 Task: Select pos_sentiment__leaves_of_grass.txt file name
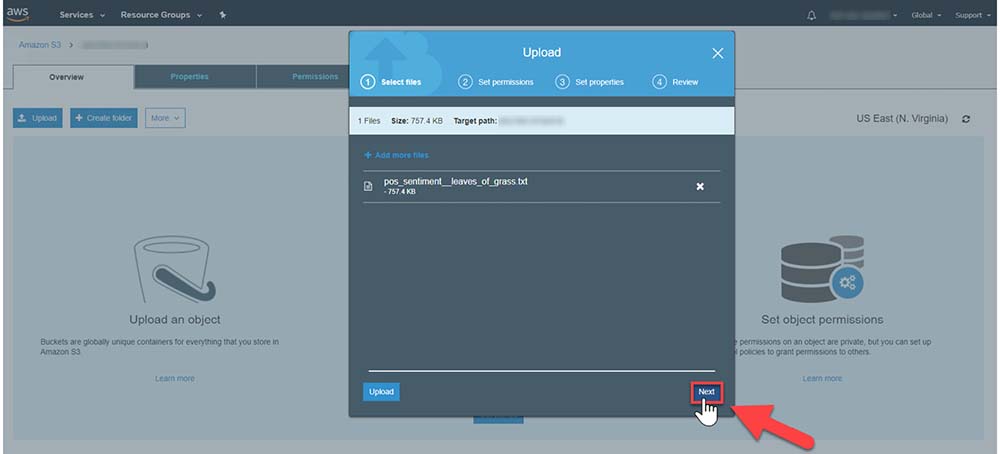pyautogui.click(x=455, y=182)
